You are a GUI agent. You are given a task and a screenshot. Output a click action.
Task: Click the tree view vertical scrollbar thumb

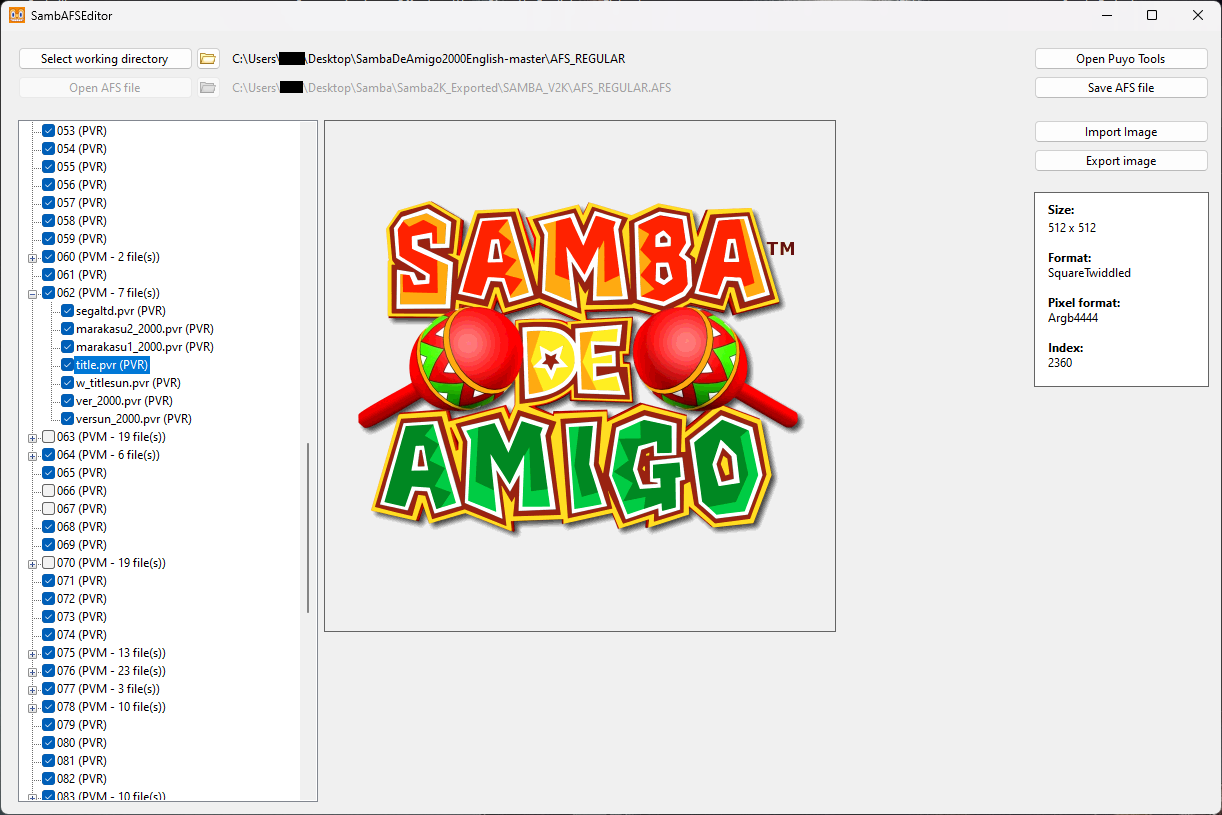pos(308,528)
